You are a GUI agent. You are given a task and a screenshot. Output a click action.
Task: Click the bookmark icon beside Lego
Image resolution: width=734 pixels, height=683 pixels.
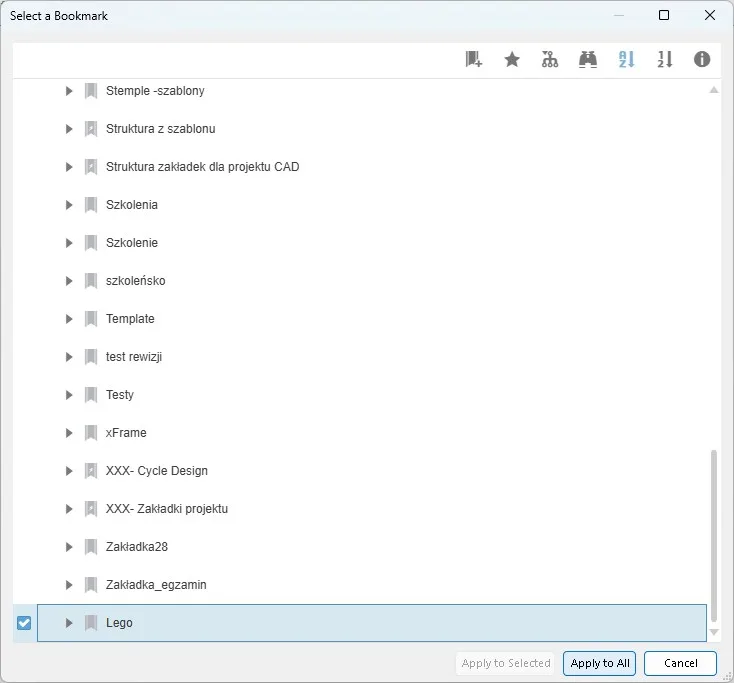point(91,623)
